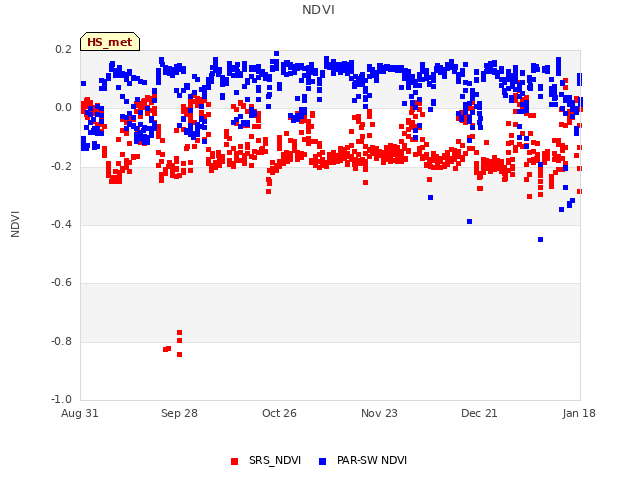Viewport: 640px width, 480px height.
Task: Click the -0.8 y-axis tick label
Action: (62, 341)
